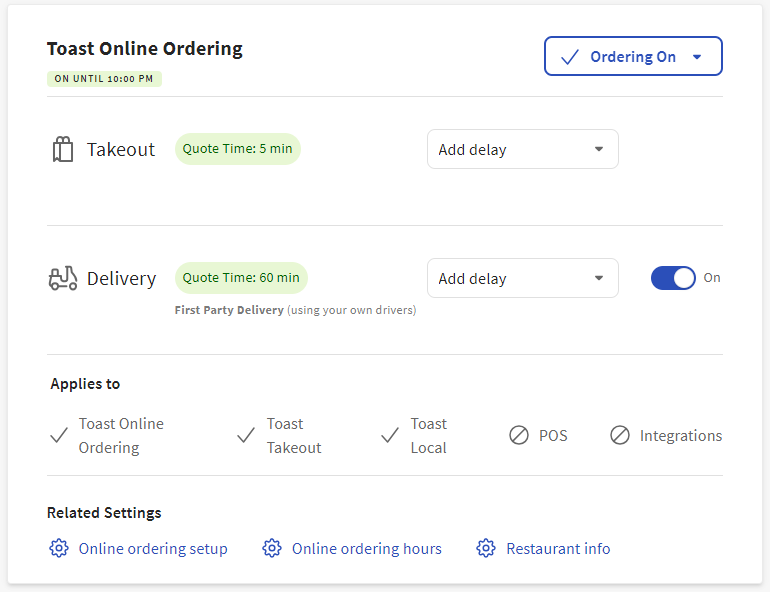Image resolution: width=770 pixels, height=592 pixels.
Task: Open the Restaurant info link
Action: [558, 548]
